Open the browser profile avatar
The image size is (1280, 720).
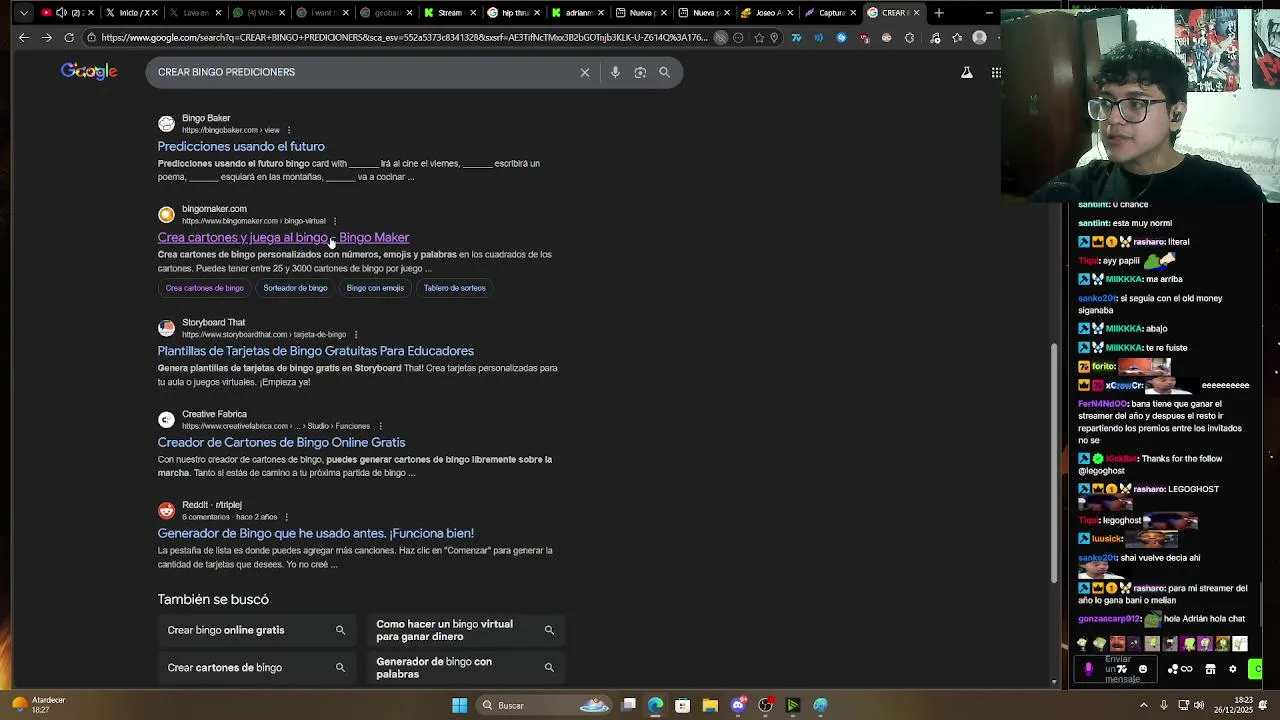click(980, 37)
